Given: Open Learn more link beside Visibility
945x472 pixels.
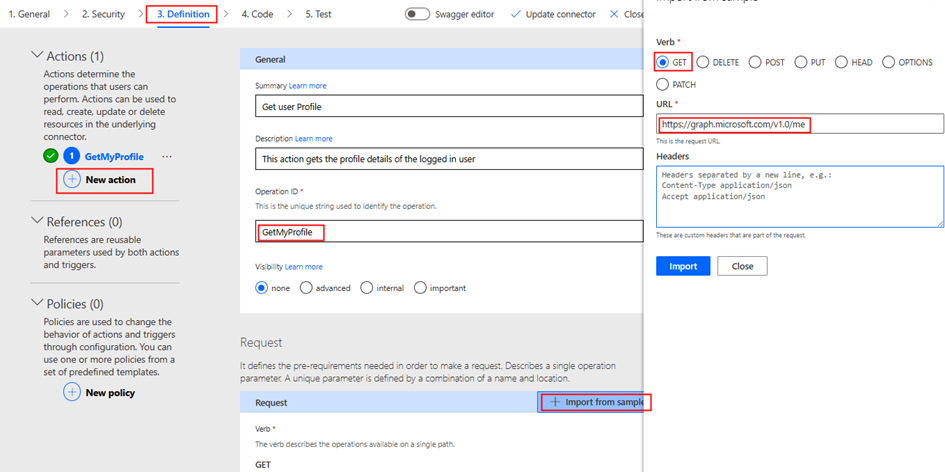Looking at the screenshot, I should [x=304, y=266].
